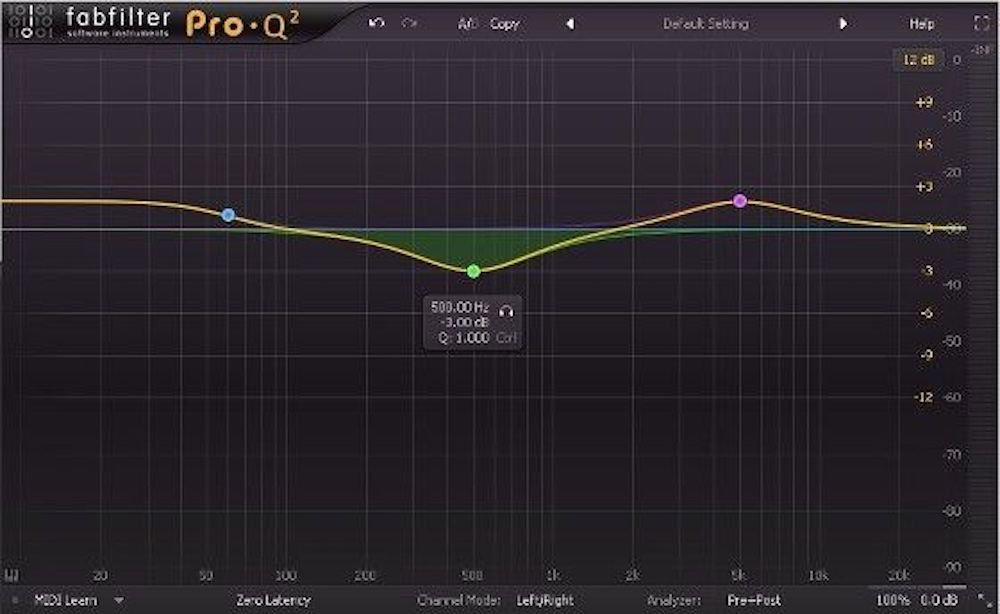
Task: Click the undo arrow icon
Action: [376, 23]
